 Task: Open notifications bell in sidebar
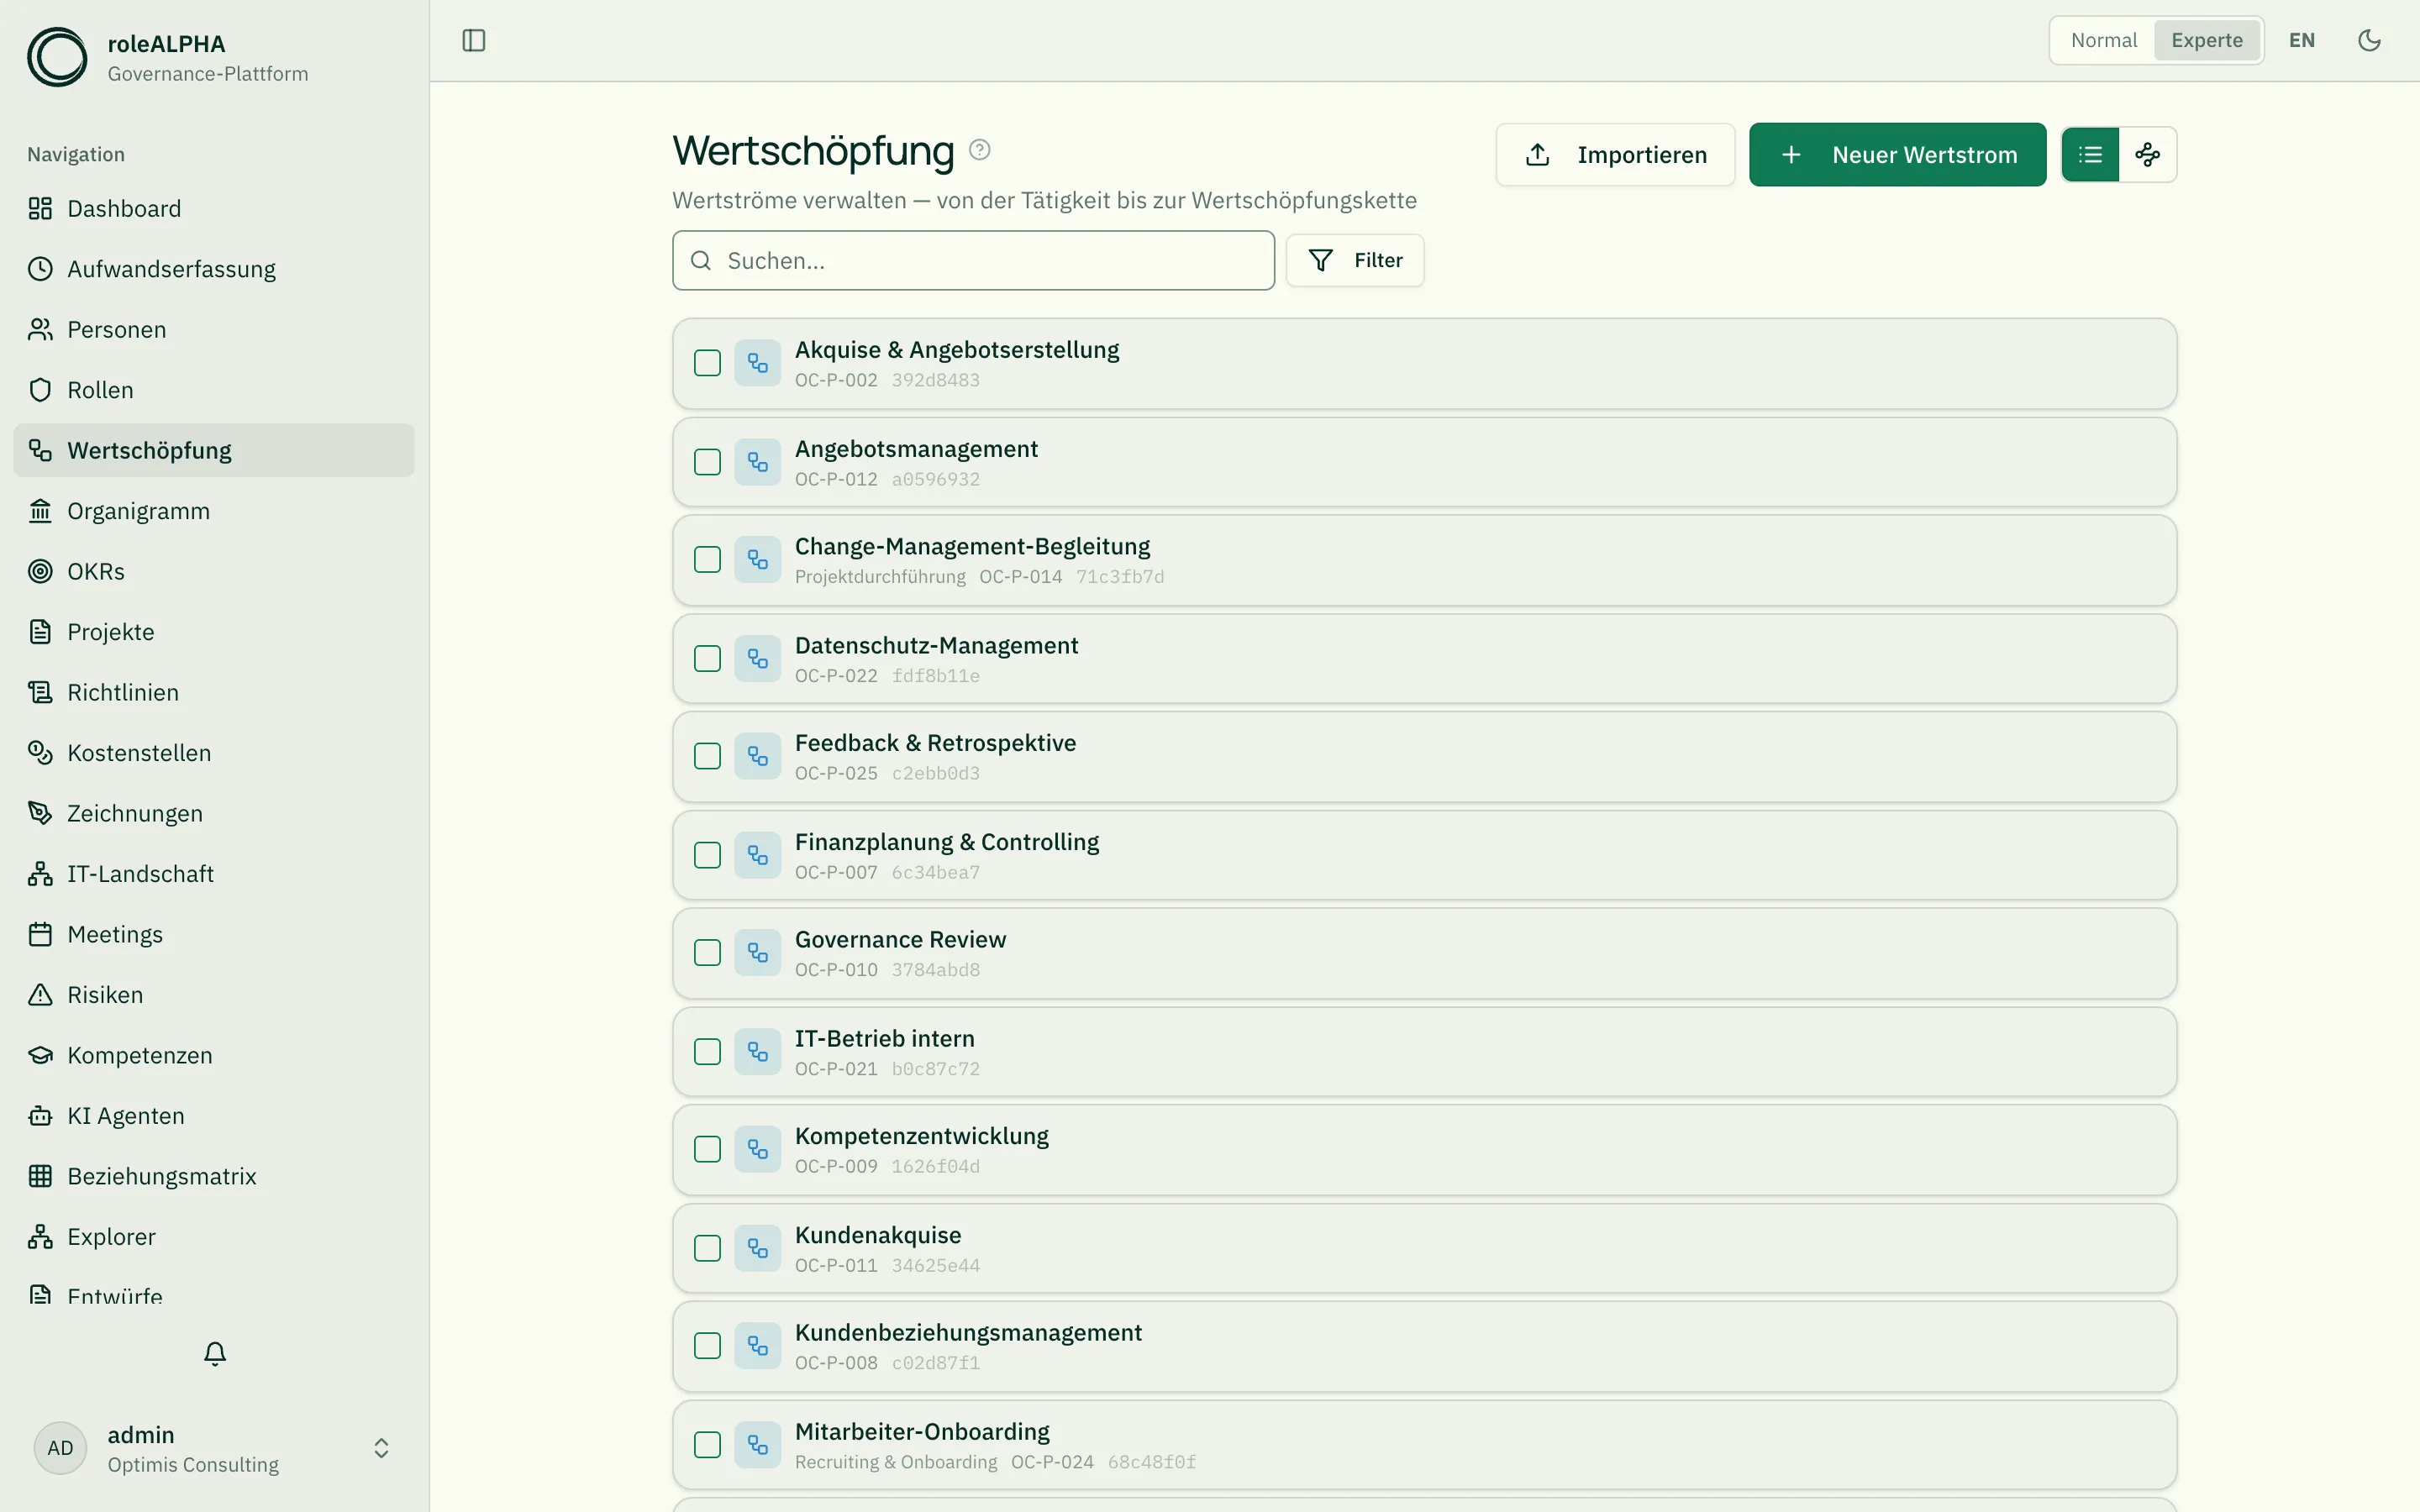pyautogui.click(x=215, y=1353)
